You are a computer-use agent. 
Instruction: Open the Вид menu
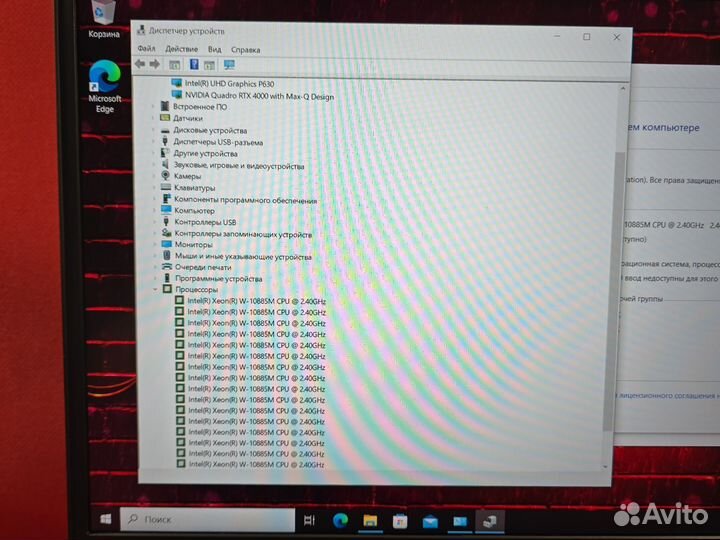pos(214,49)
